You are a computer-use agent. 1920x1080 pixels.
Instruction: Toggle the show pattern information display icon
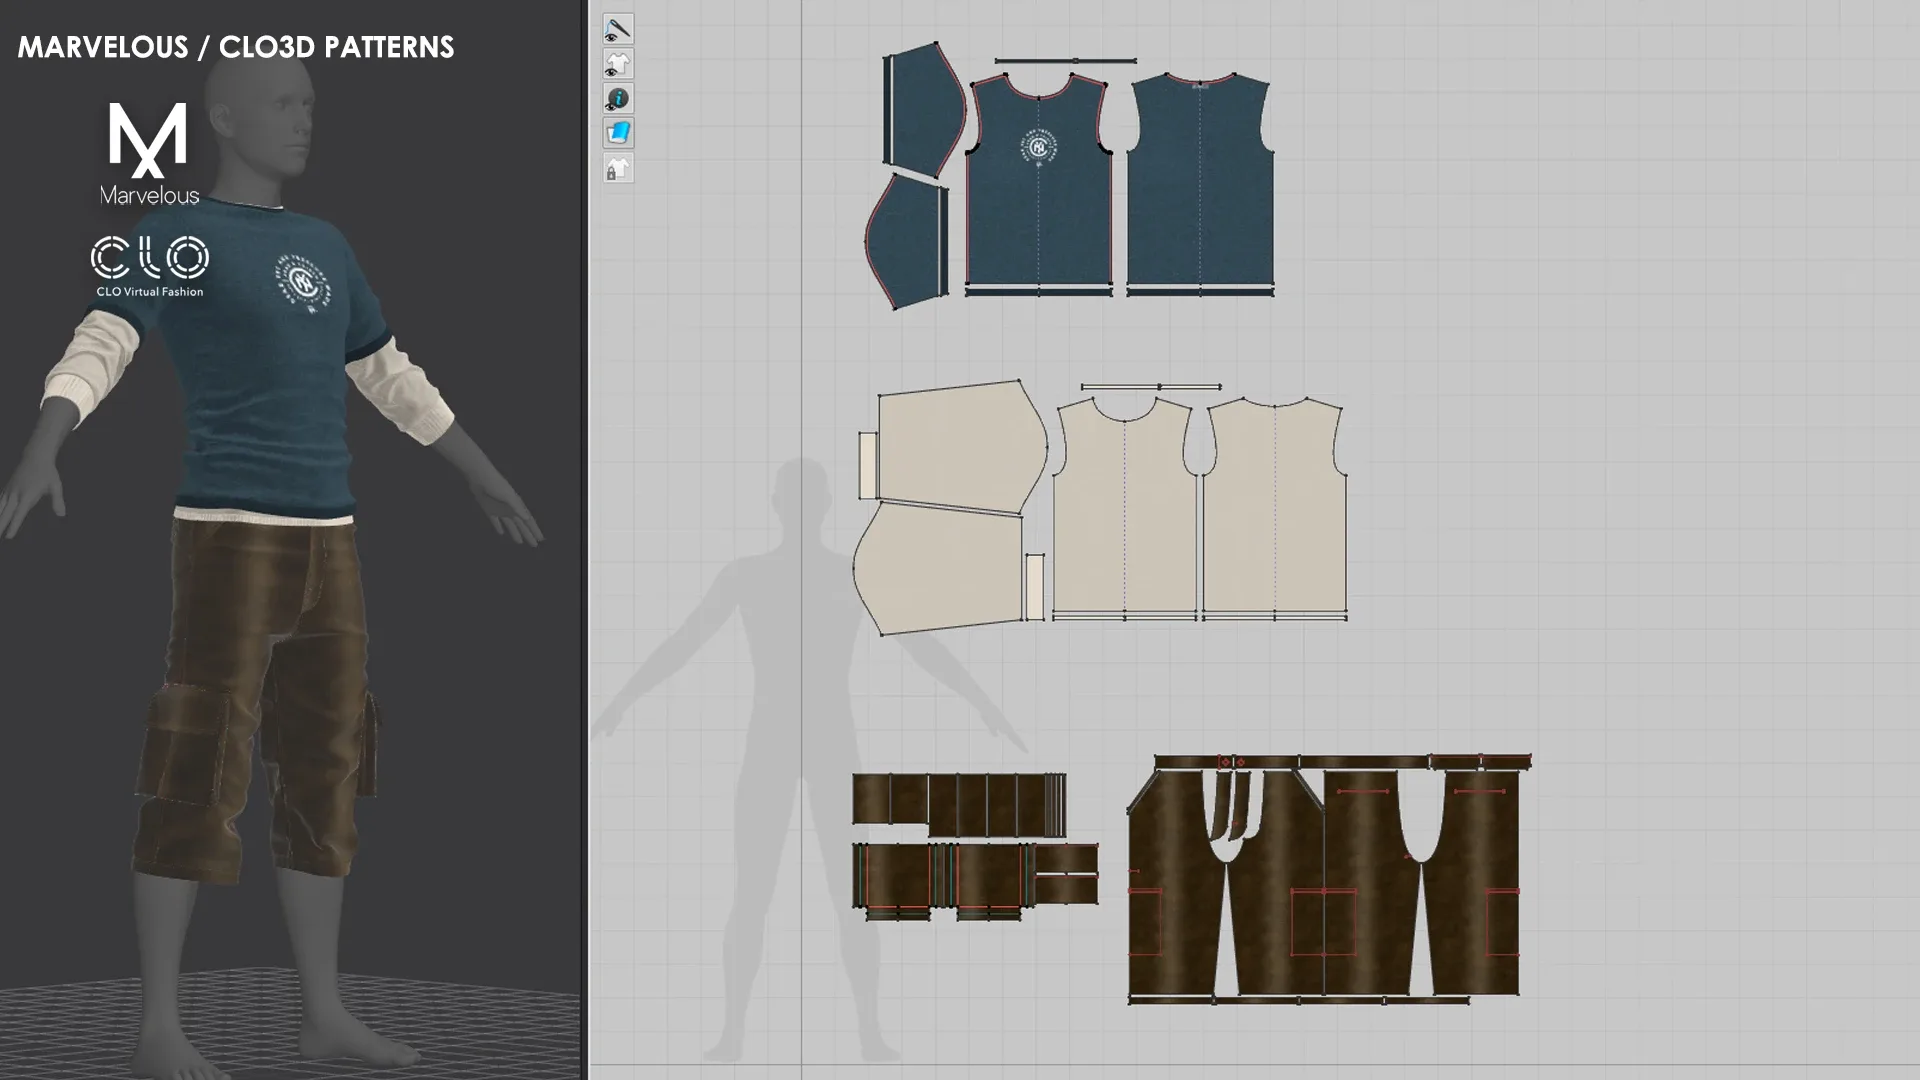[618, 98]
